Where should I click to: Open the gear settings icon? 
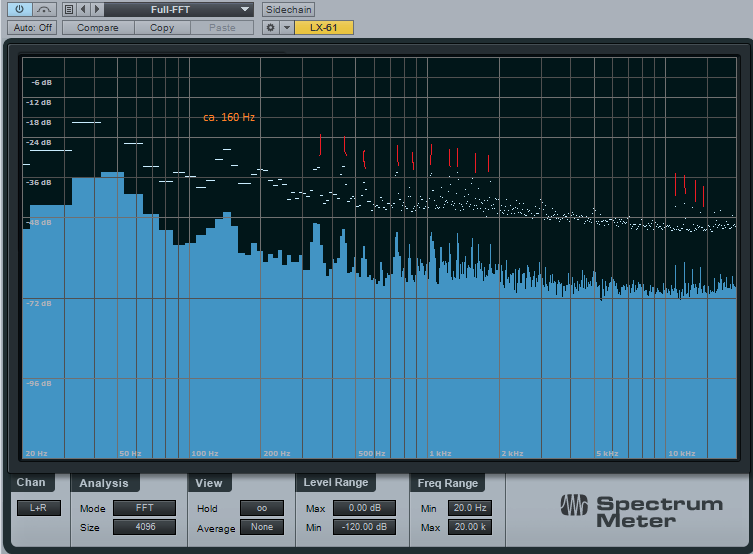270,27
